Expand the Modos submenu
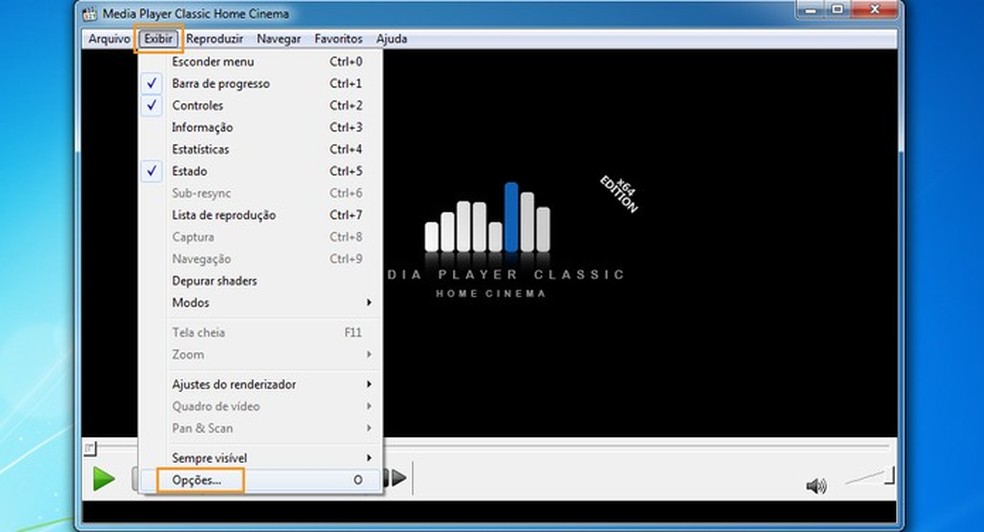The height and width of the screenshot is (532, 984). point(260,303)
